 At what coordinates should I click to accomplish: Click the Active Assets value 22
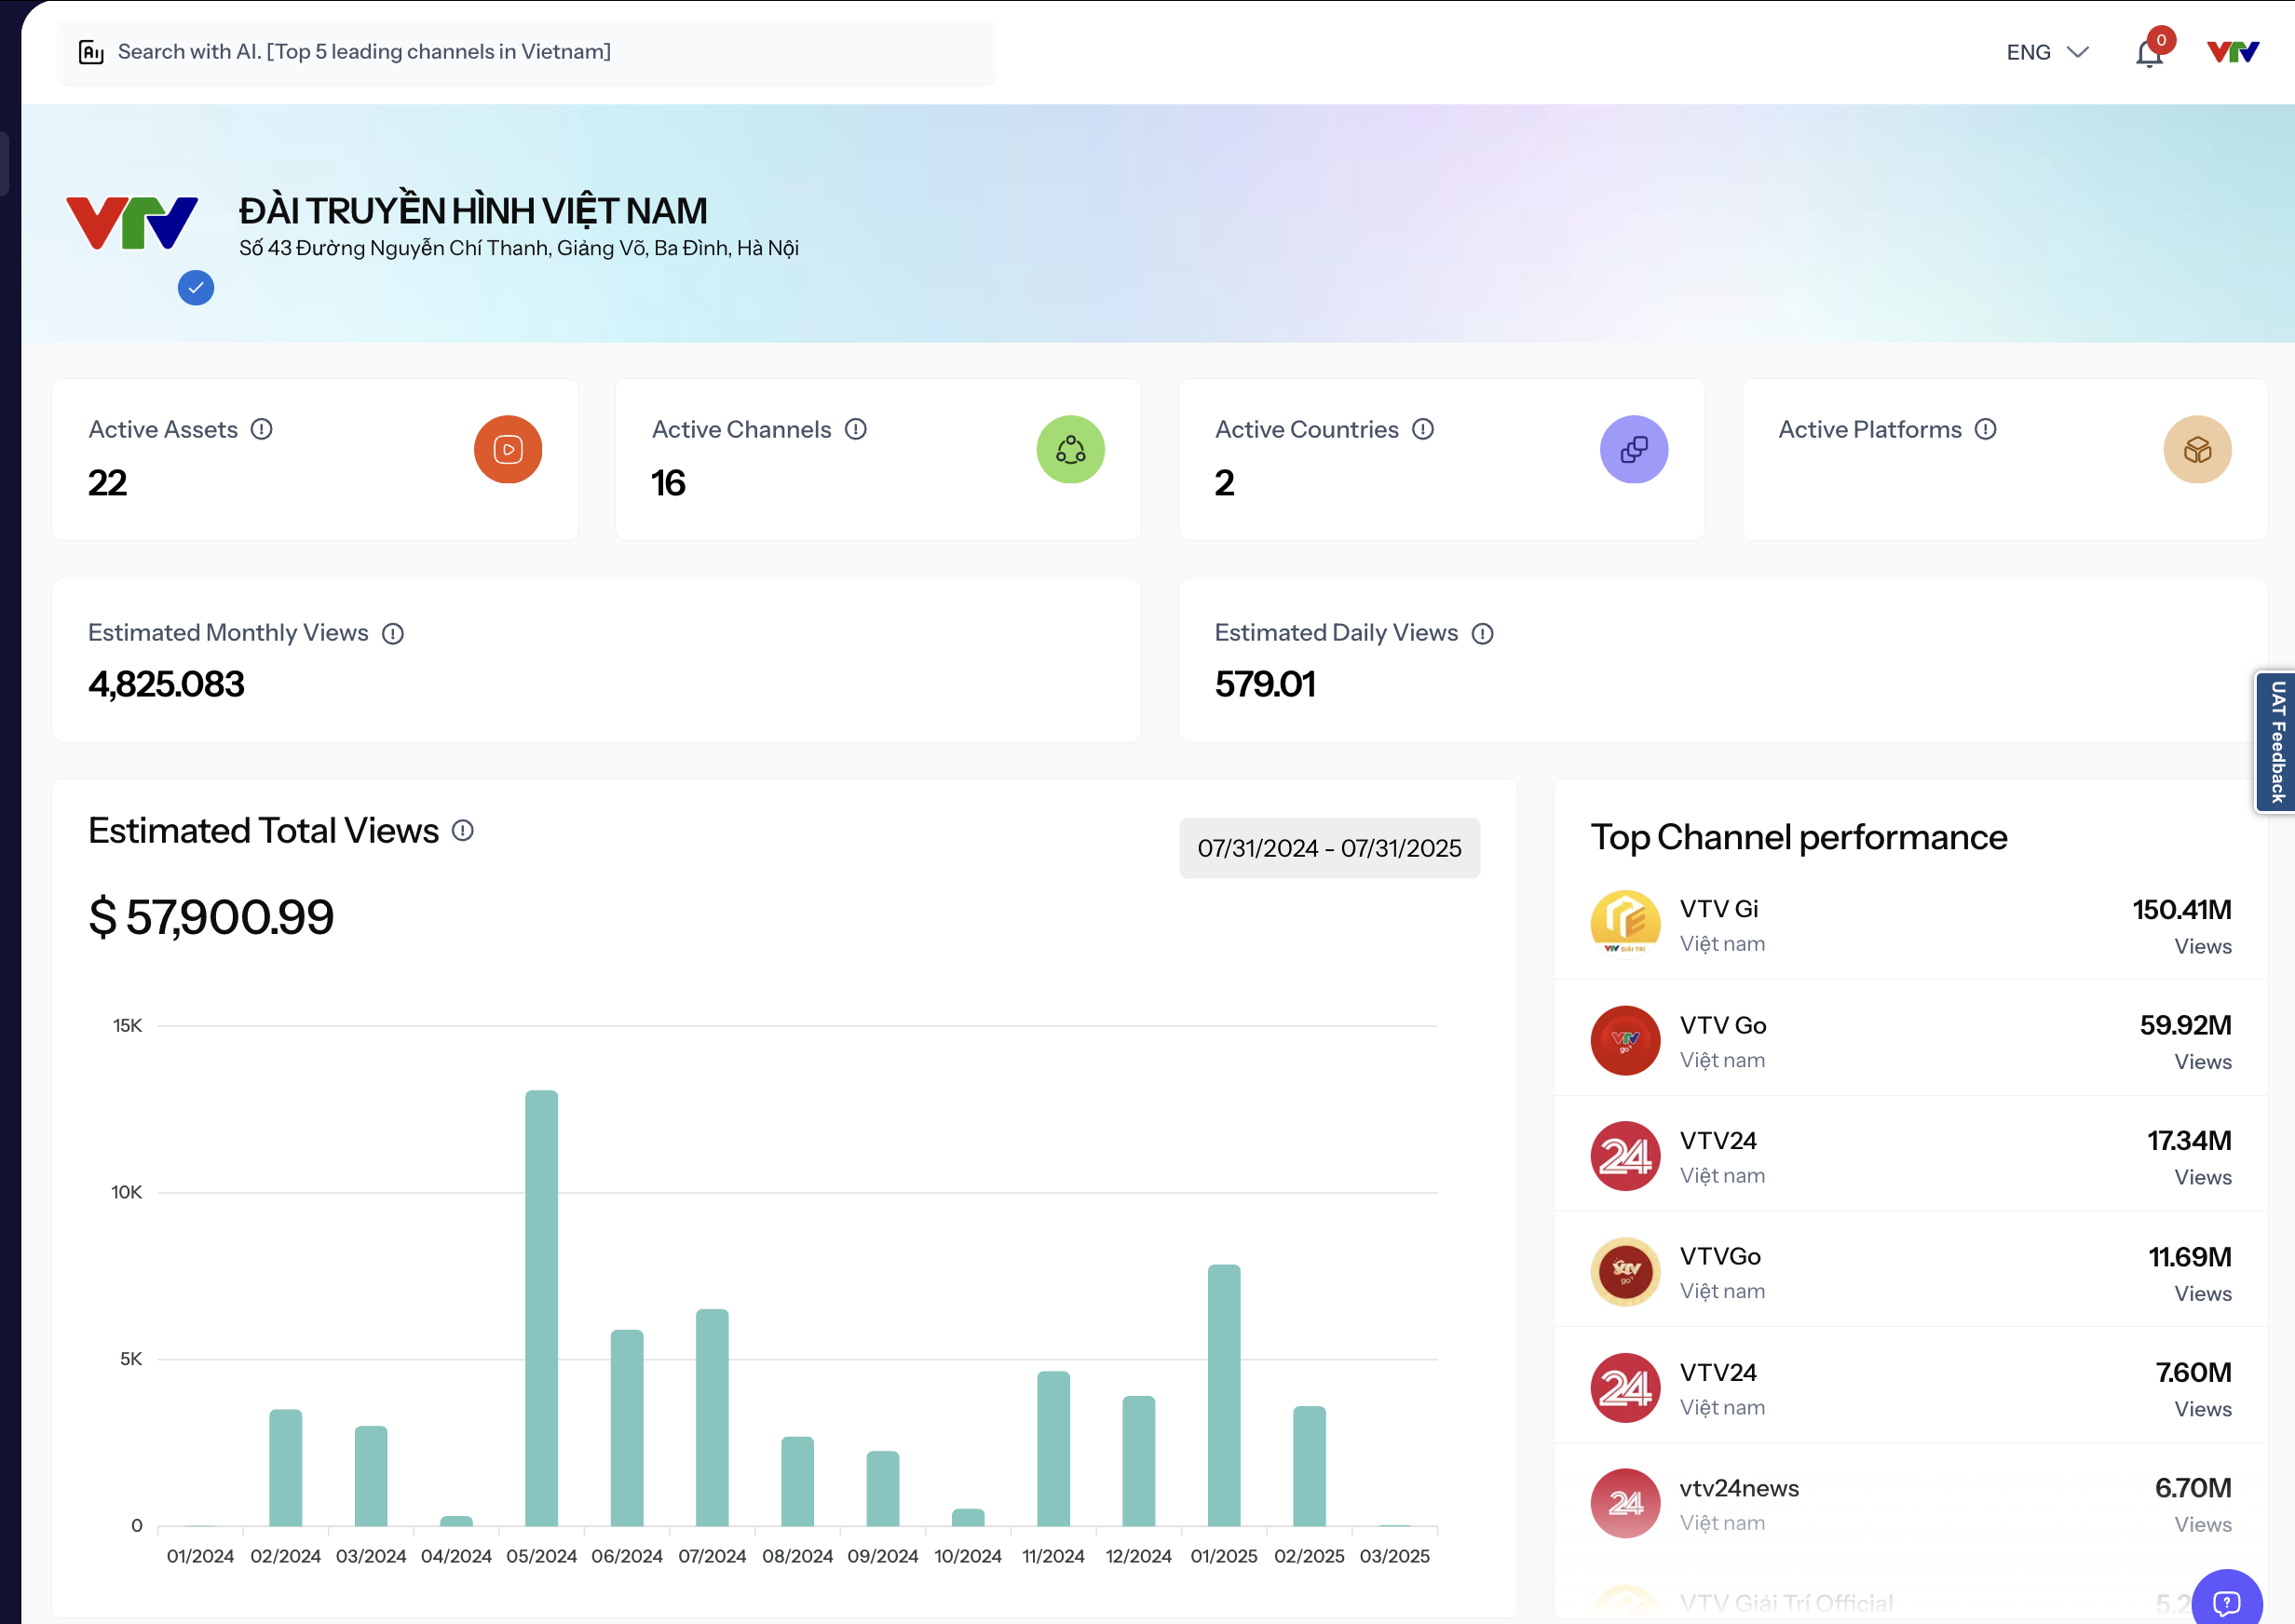107,483
